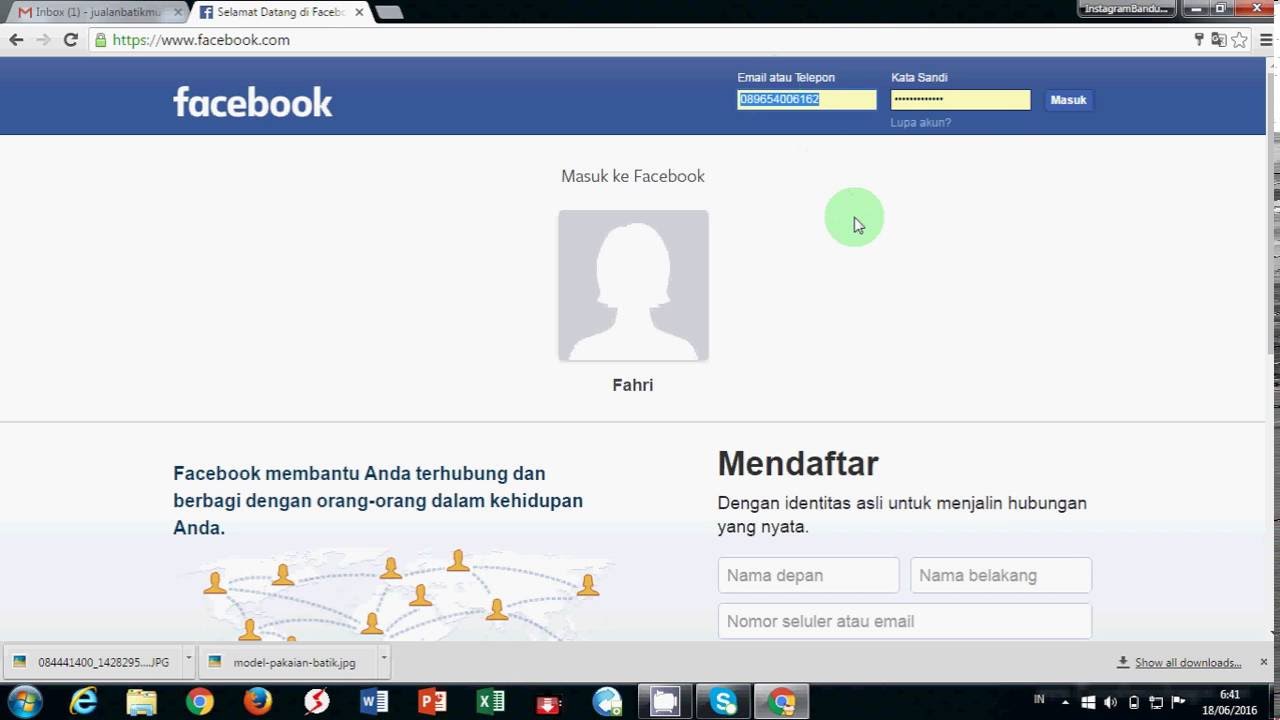Image resolution: width=1280 pixels, height=720 pixels.
Task: Click the Fahri account name
Action: click(x=633, y=385)
